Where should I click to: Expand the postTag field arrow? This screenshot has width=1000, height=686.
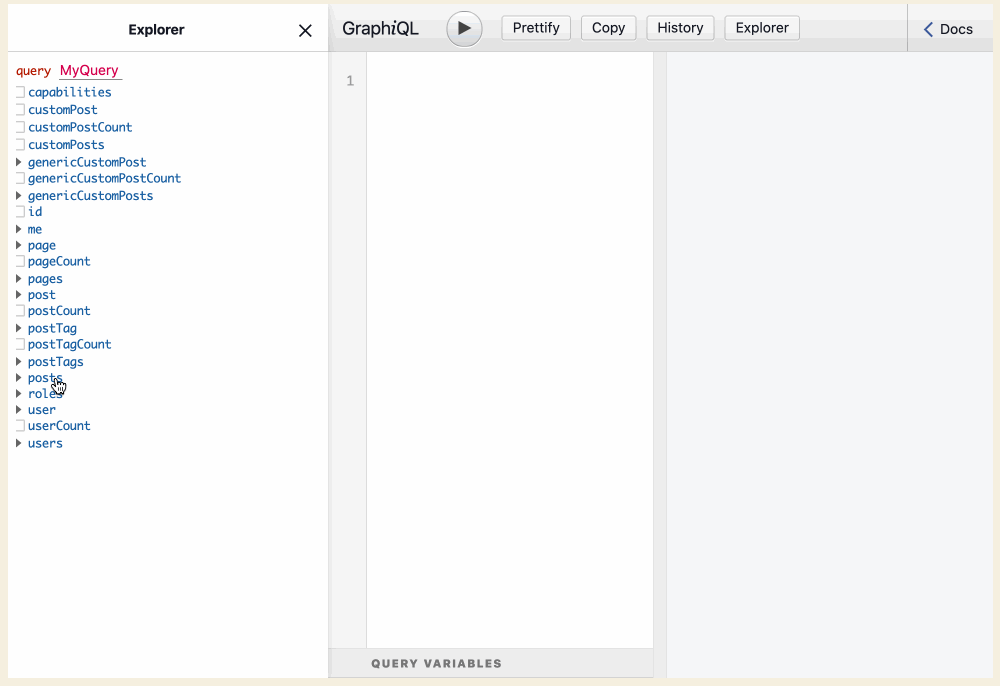pos(18,328)
